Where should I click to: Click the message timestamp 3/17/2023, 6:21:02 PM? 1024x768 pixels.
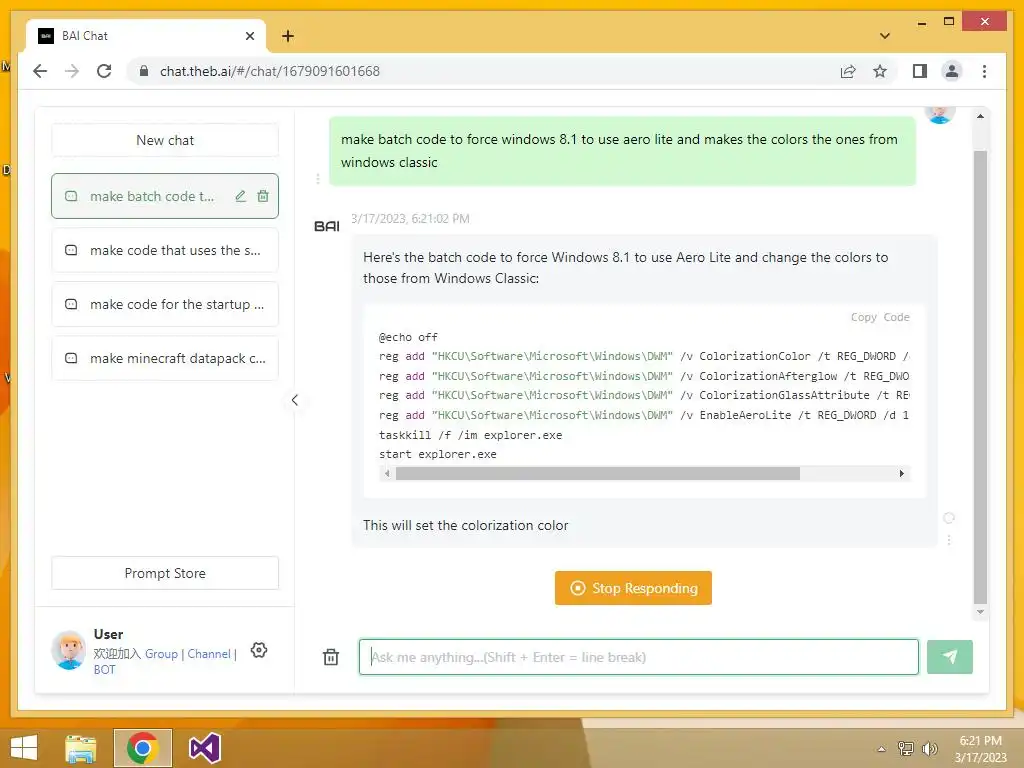pos(410,219)
